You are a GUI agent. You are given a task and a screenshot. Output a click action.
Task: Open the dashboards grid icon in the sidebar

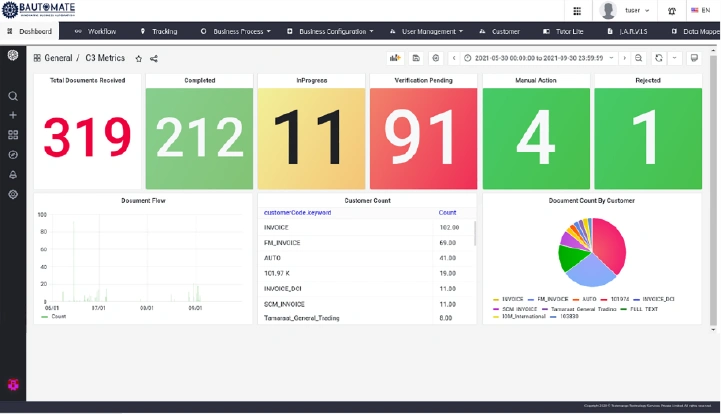tap(13, 135)
